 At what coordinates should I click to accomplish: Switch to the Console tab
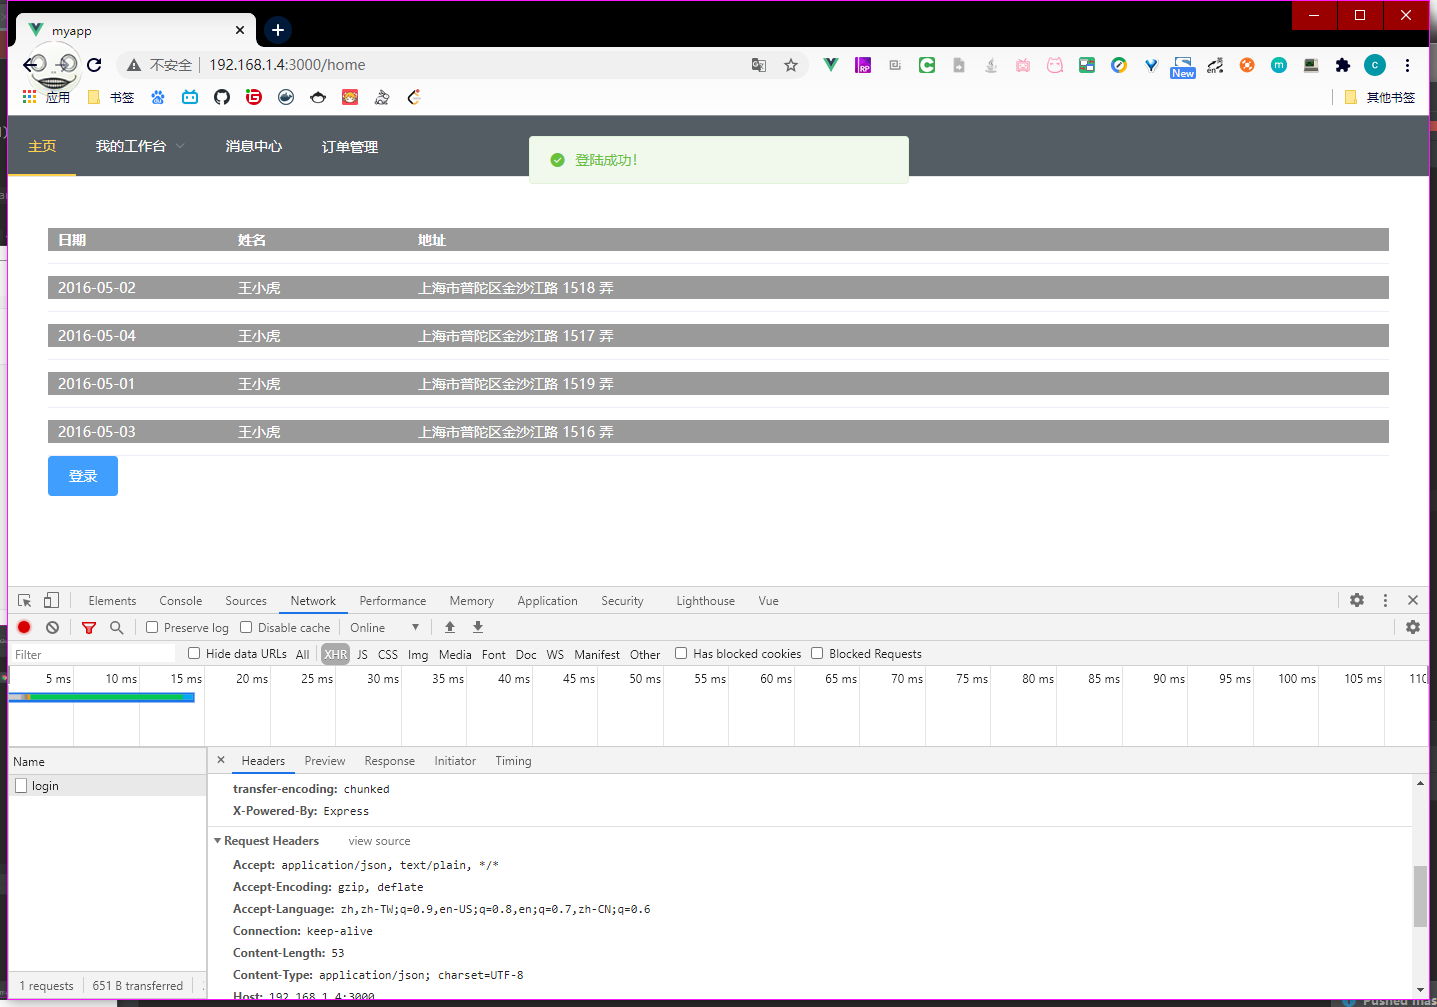pos(180,601)
